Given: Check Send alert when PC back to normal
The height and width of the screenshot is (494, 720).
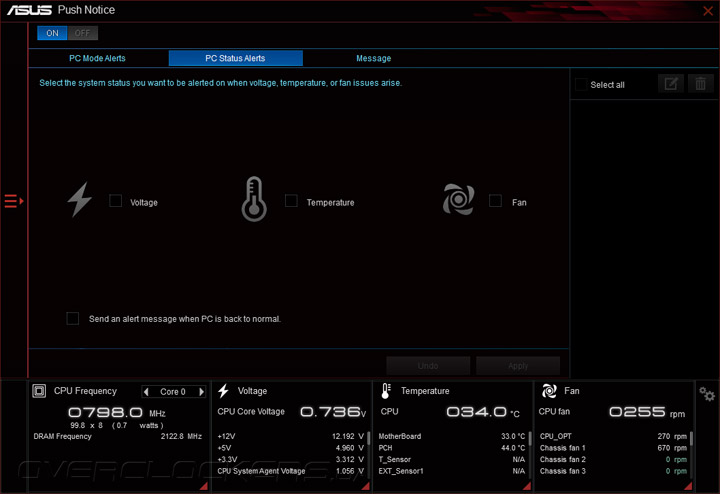Looking at the screenshot, I should (73, 318).
